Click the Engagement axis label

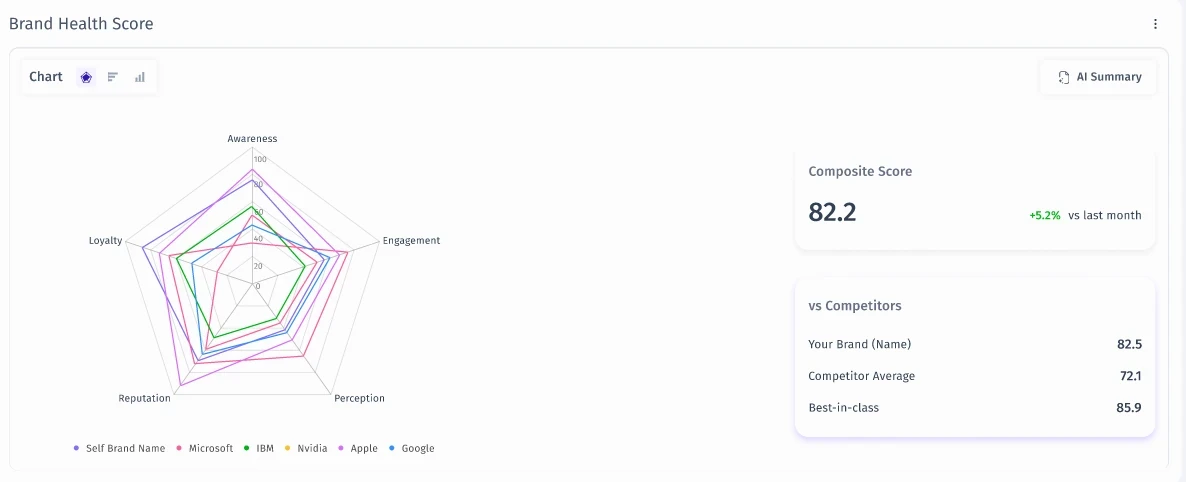coord(411,241)
